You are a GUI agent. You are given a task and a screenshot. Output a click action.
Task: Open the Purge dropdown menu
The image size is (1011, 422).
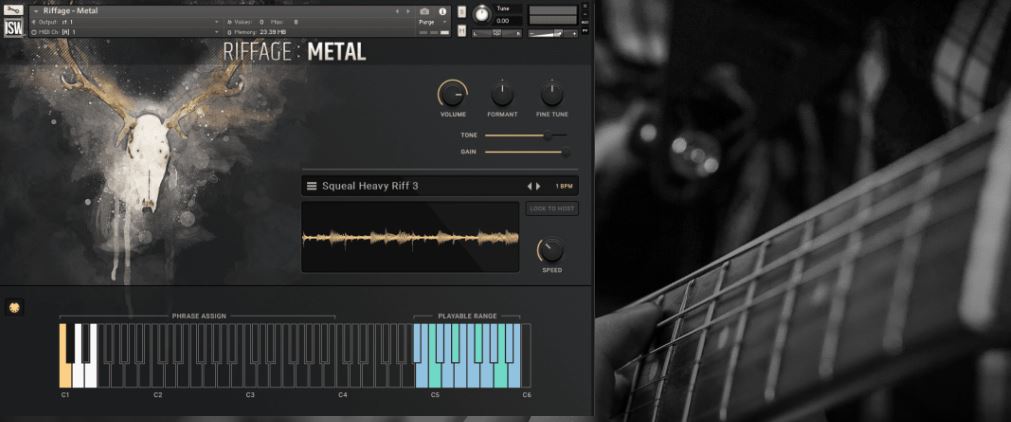[432, 22]
